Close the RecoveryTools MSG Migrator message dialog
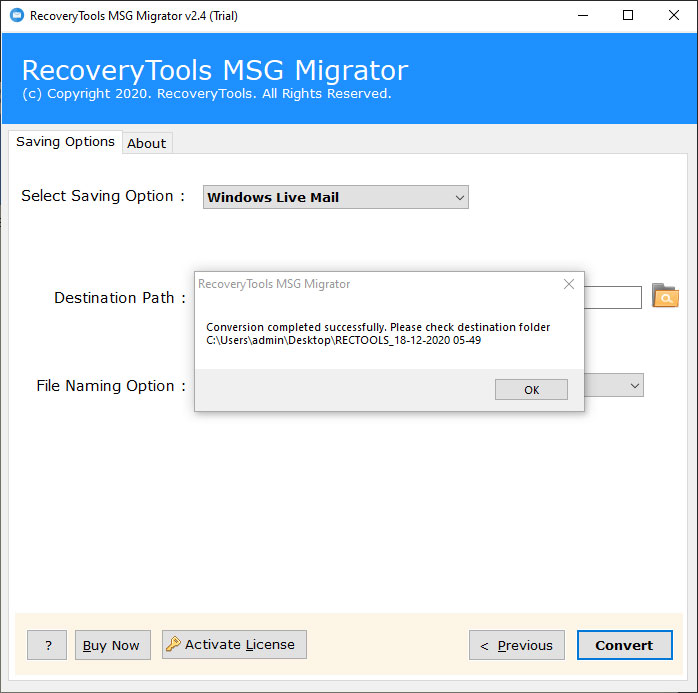Image resolution: width=698 pixels, height=693 pixels. click(x=568, y=284)
